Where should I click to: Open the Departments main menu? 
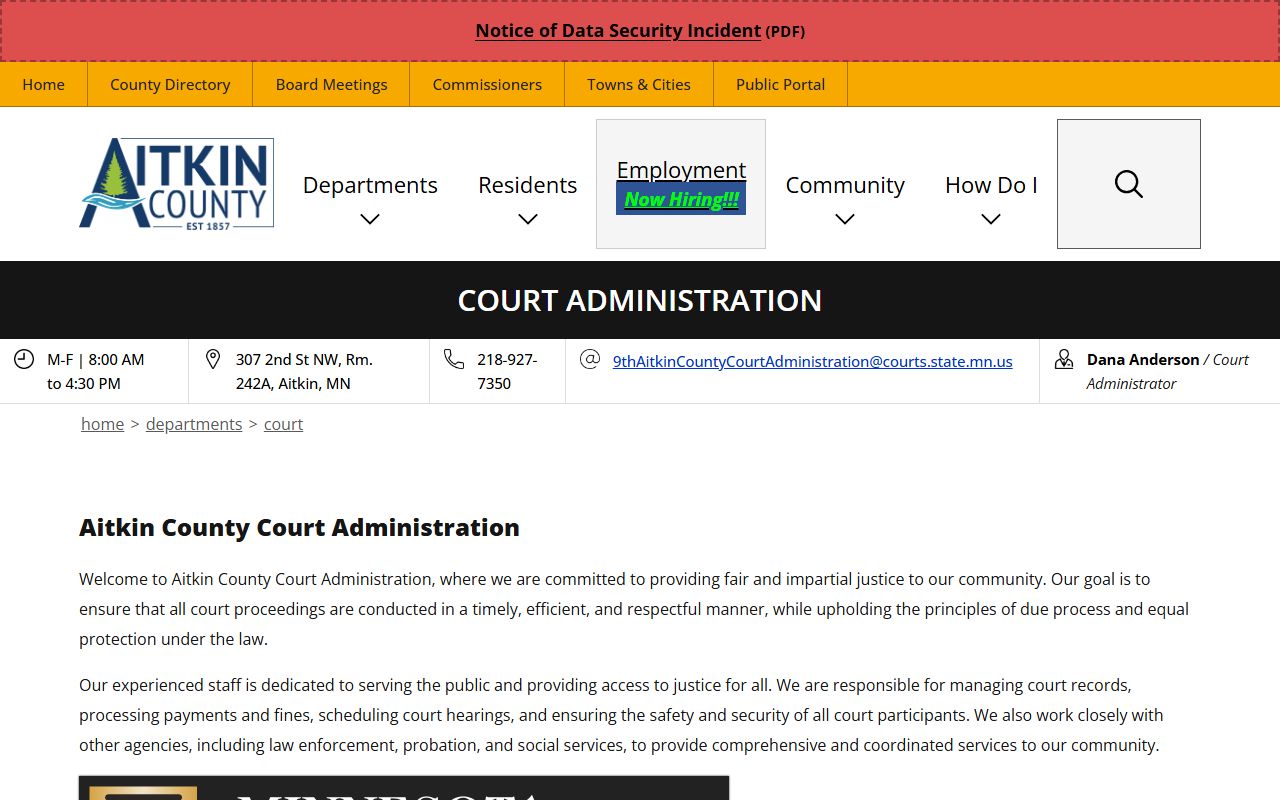tap(370, 185)
